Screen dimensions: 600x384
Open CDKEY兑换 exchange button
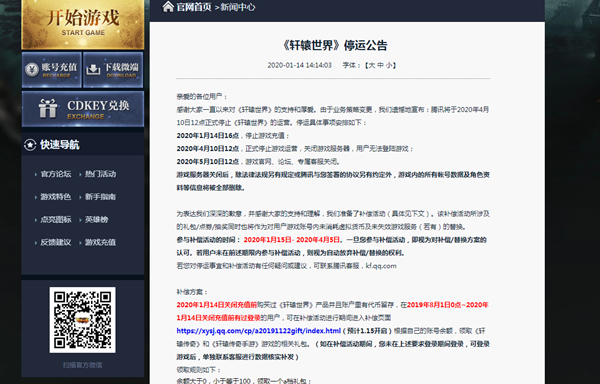coord(83,109)
